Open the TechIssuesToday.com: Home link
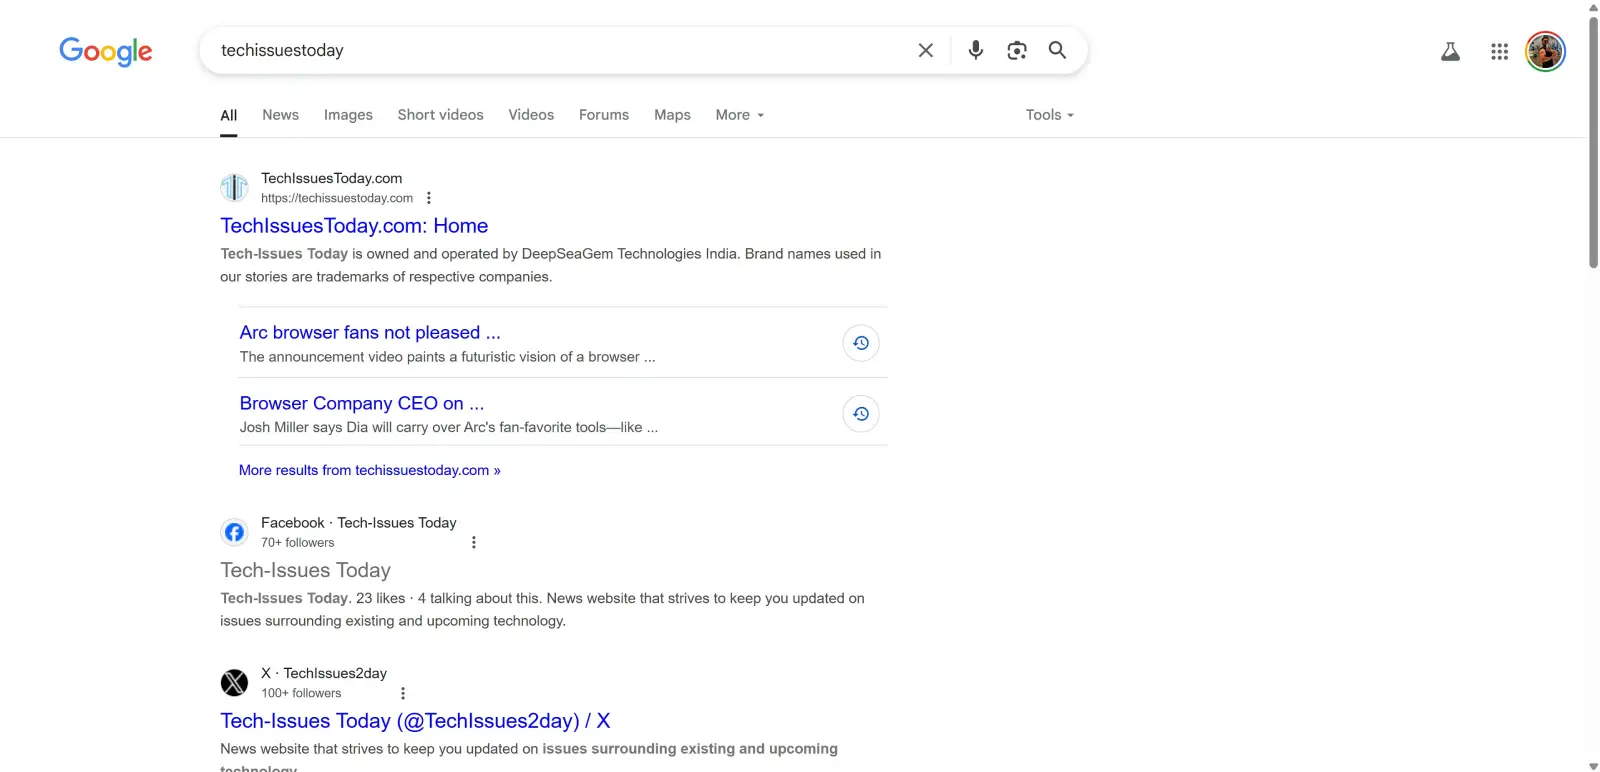1600x772 pixels. pos(354,226)
